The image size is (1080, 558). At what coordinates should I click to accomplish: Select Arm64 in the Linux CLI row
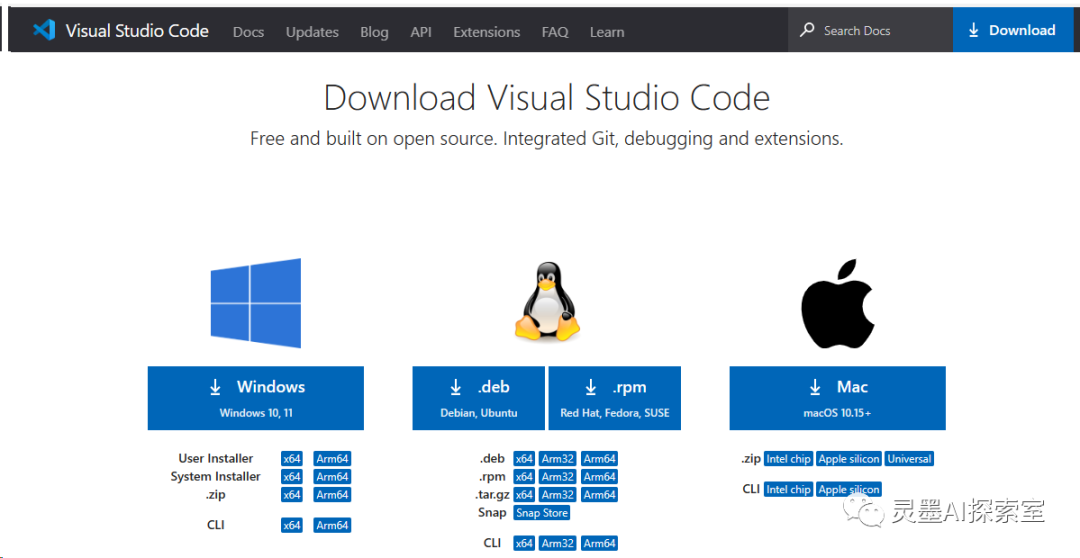click(599, 543)
